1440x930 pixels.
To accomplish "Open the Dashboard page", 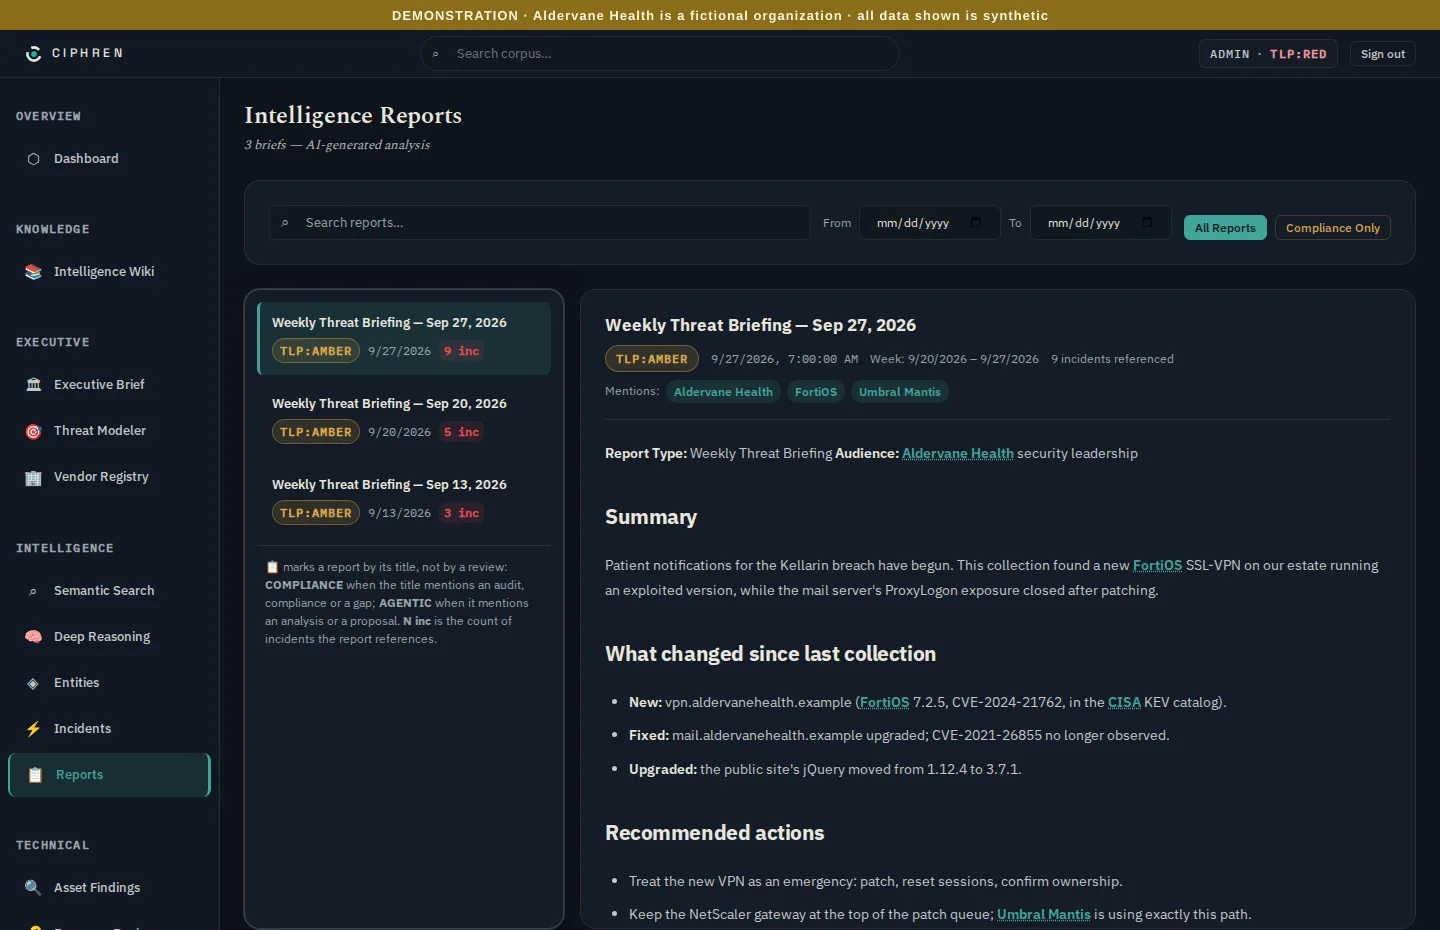I will [110, 159].
